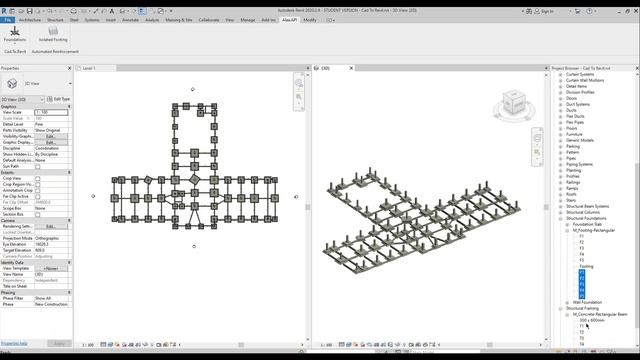This screenshot has height=360, width=640.
Task: Toggle the Section Box checkbox
Action: coord(38,214)
